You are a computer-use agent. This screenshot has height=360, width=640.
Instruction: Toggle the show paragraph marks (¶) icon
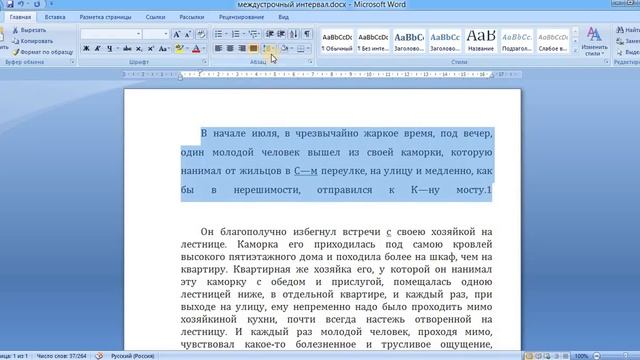click(307, 34)
